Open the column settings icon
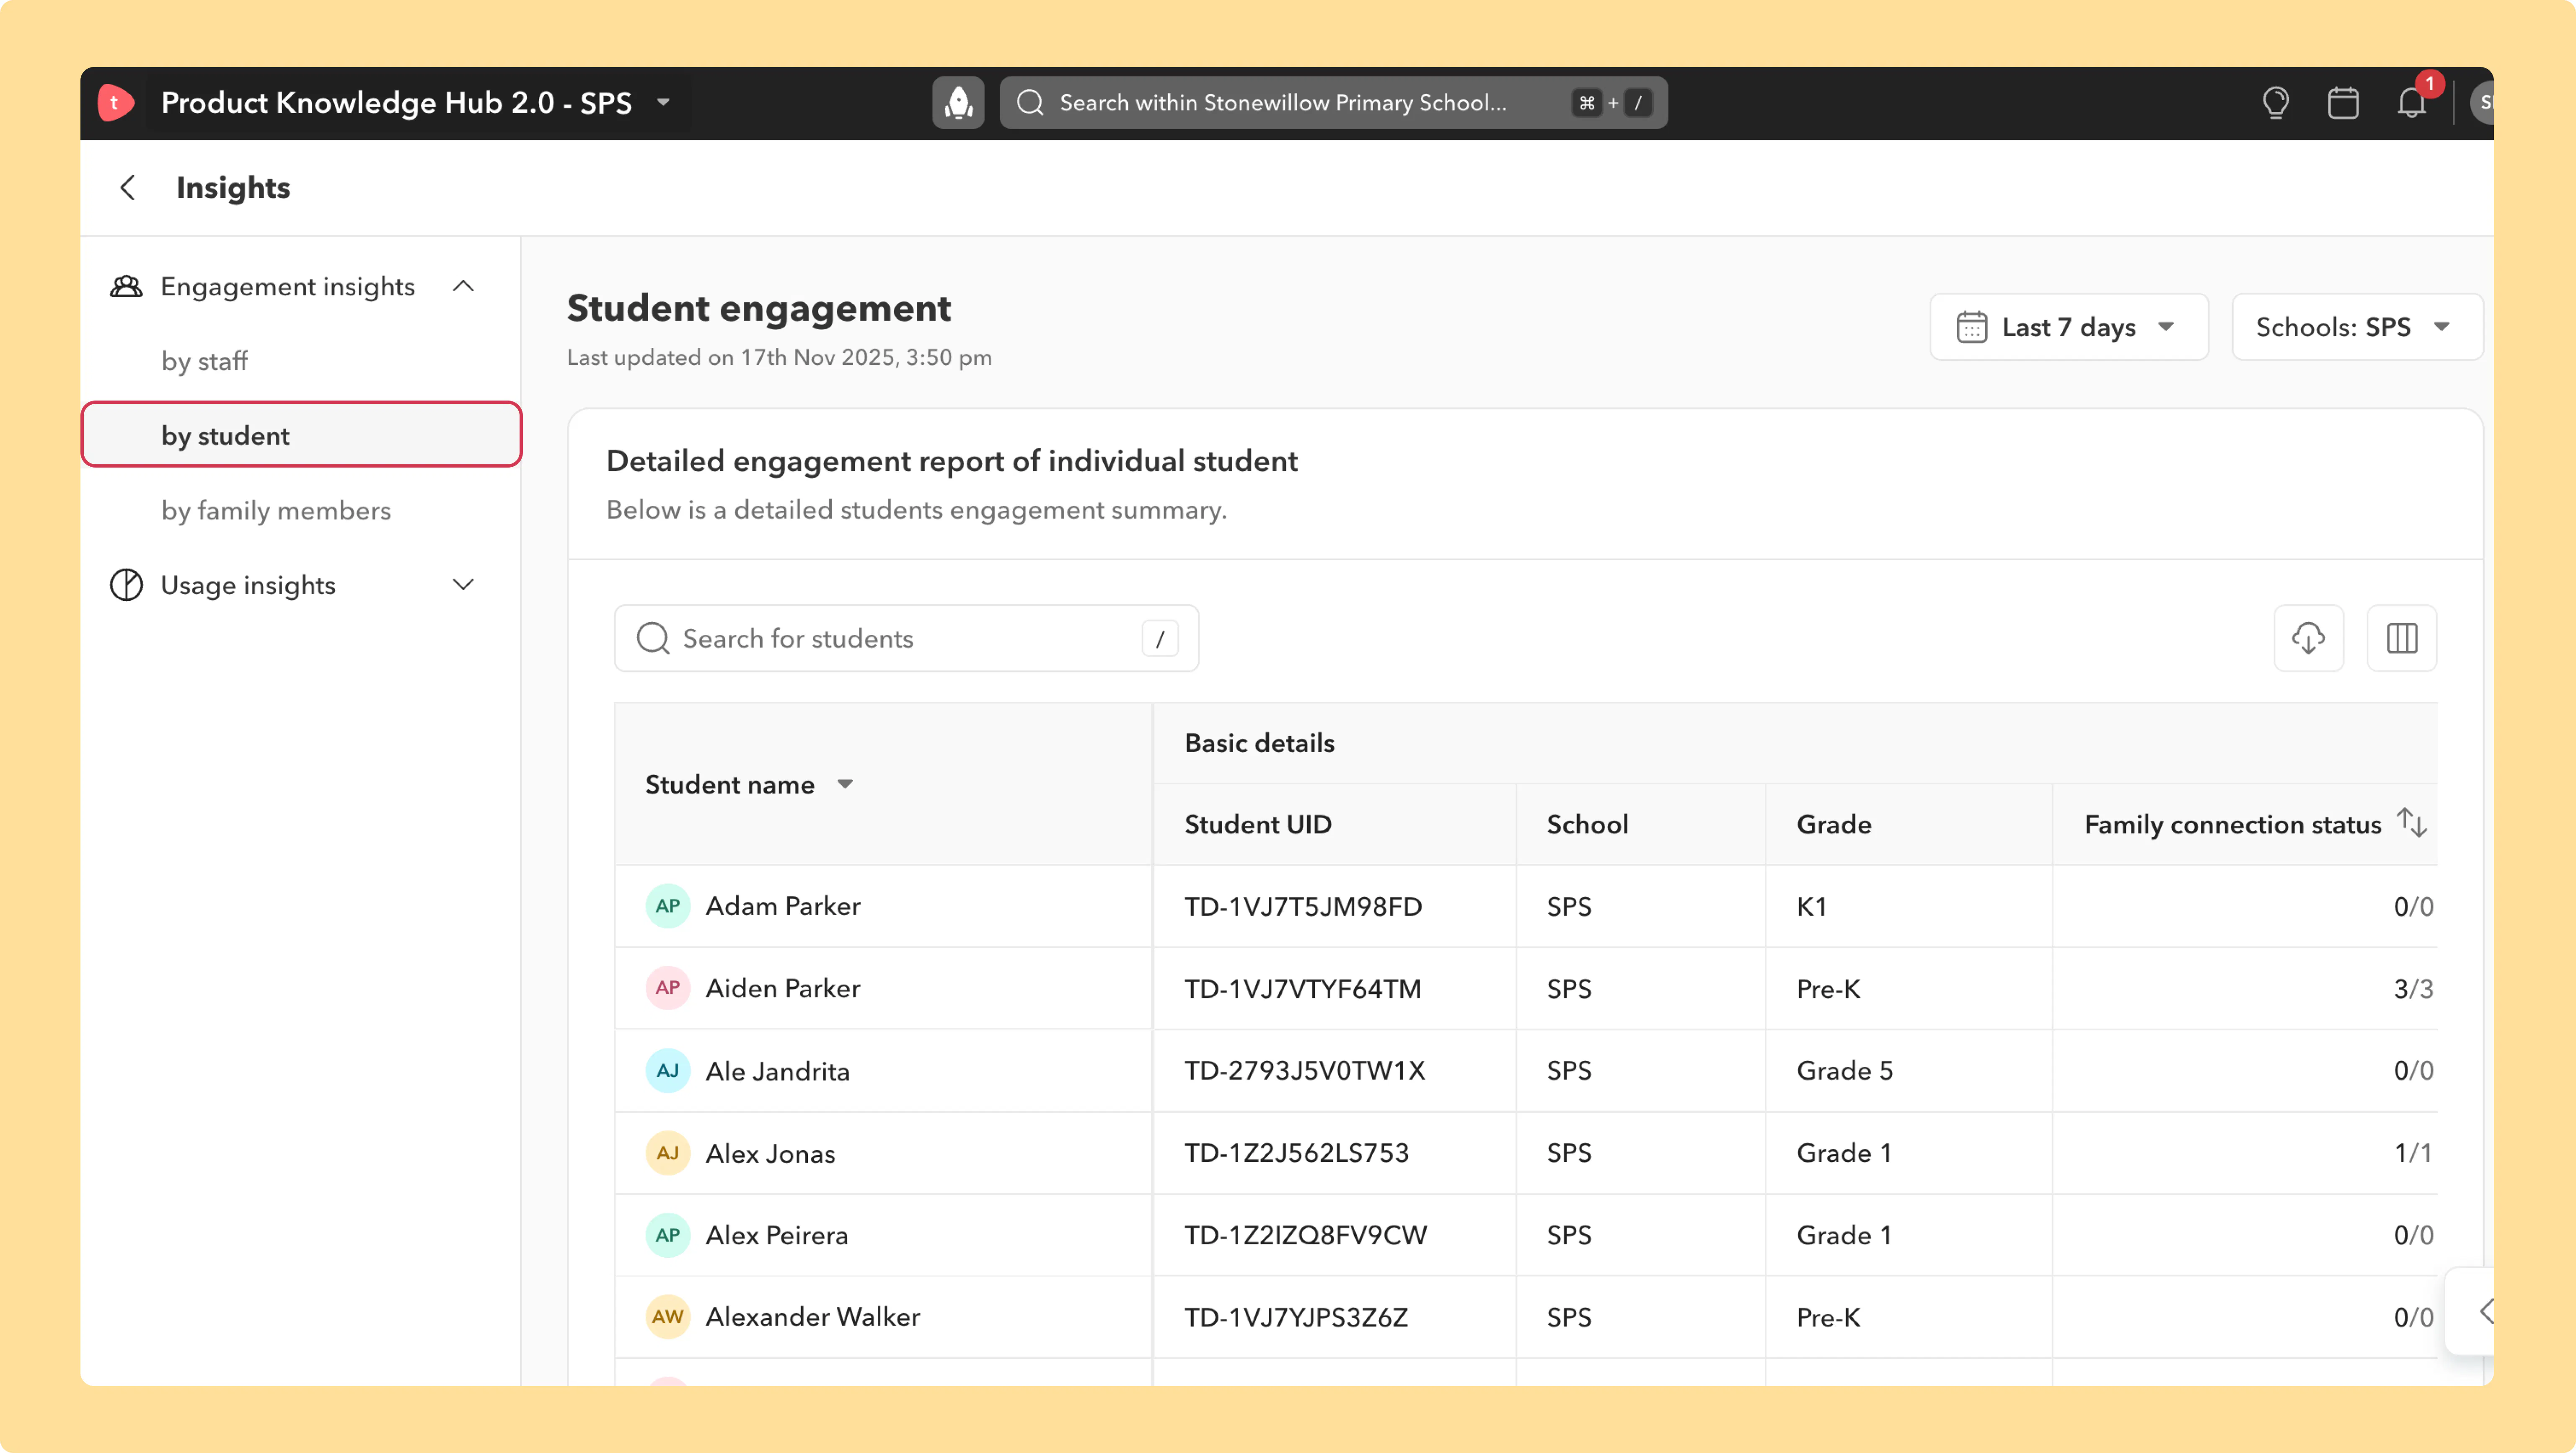 [2402, 638]
